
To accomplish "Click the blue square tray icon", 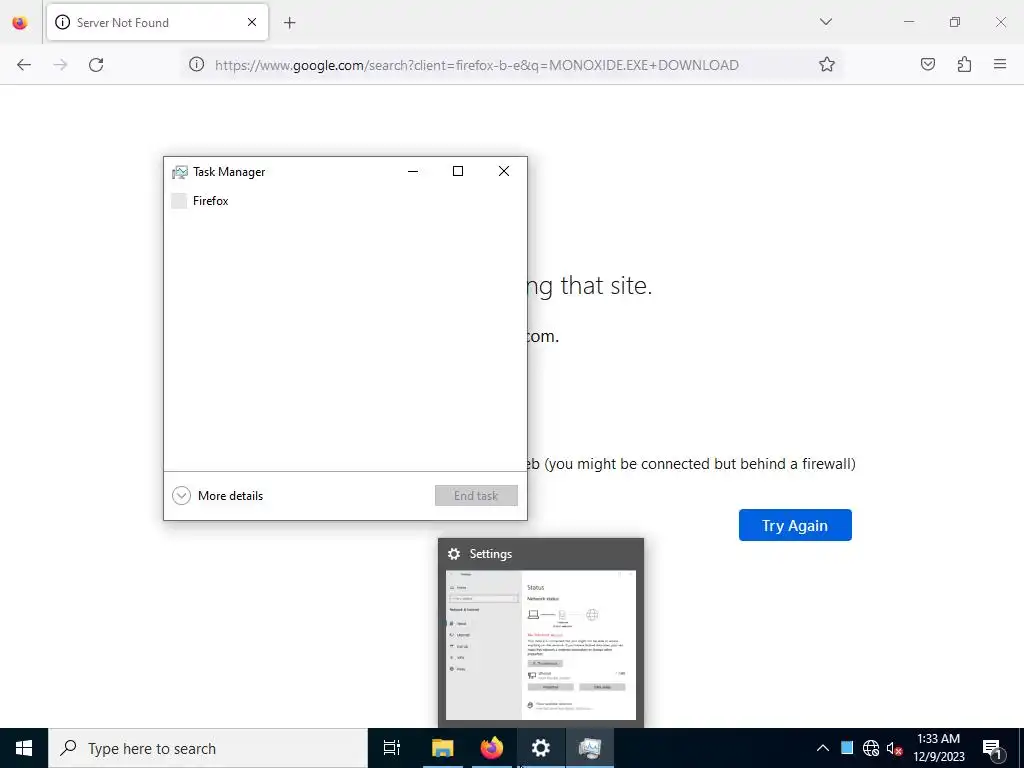I will 847,748.
